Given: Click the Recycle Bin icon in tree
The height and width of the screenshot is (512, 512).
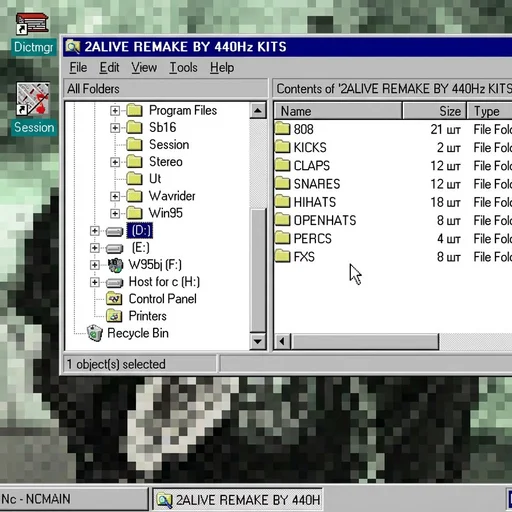Looking at the screenshot, I should [95, 333].
